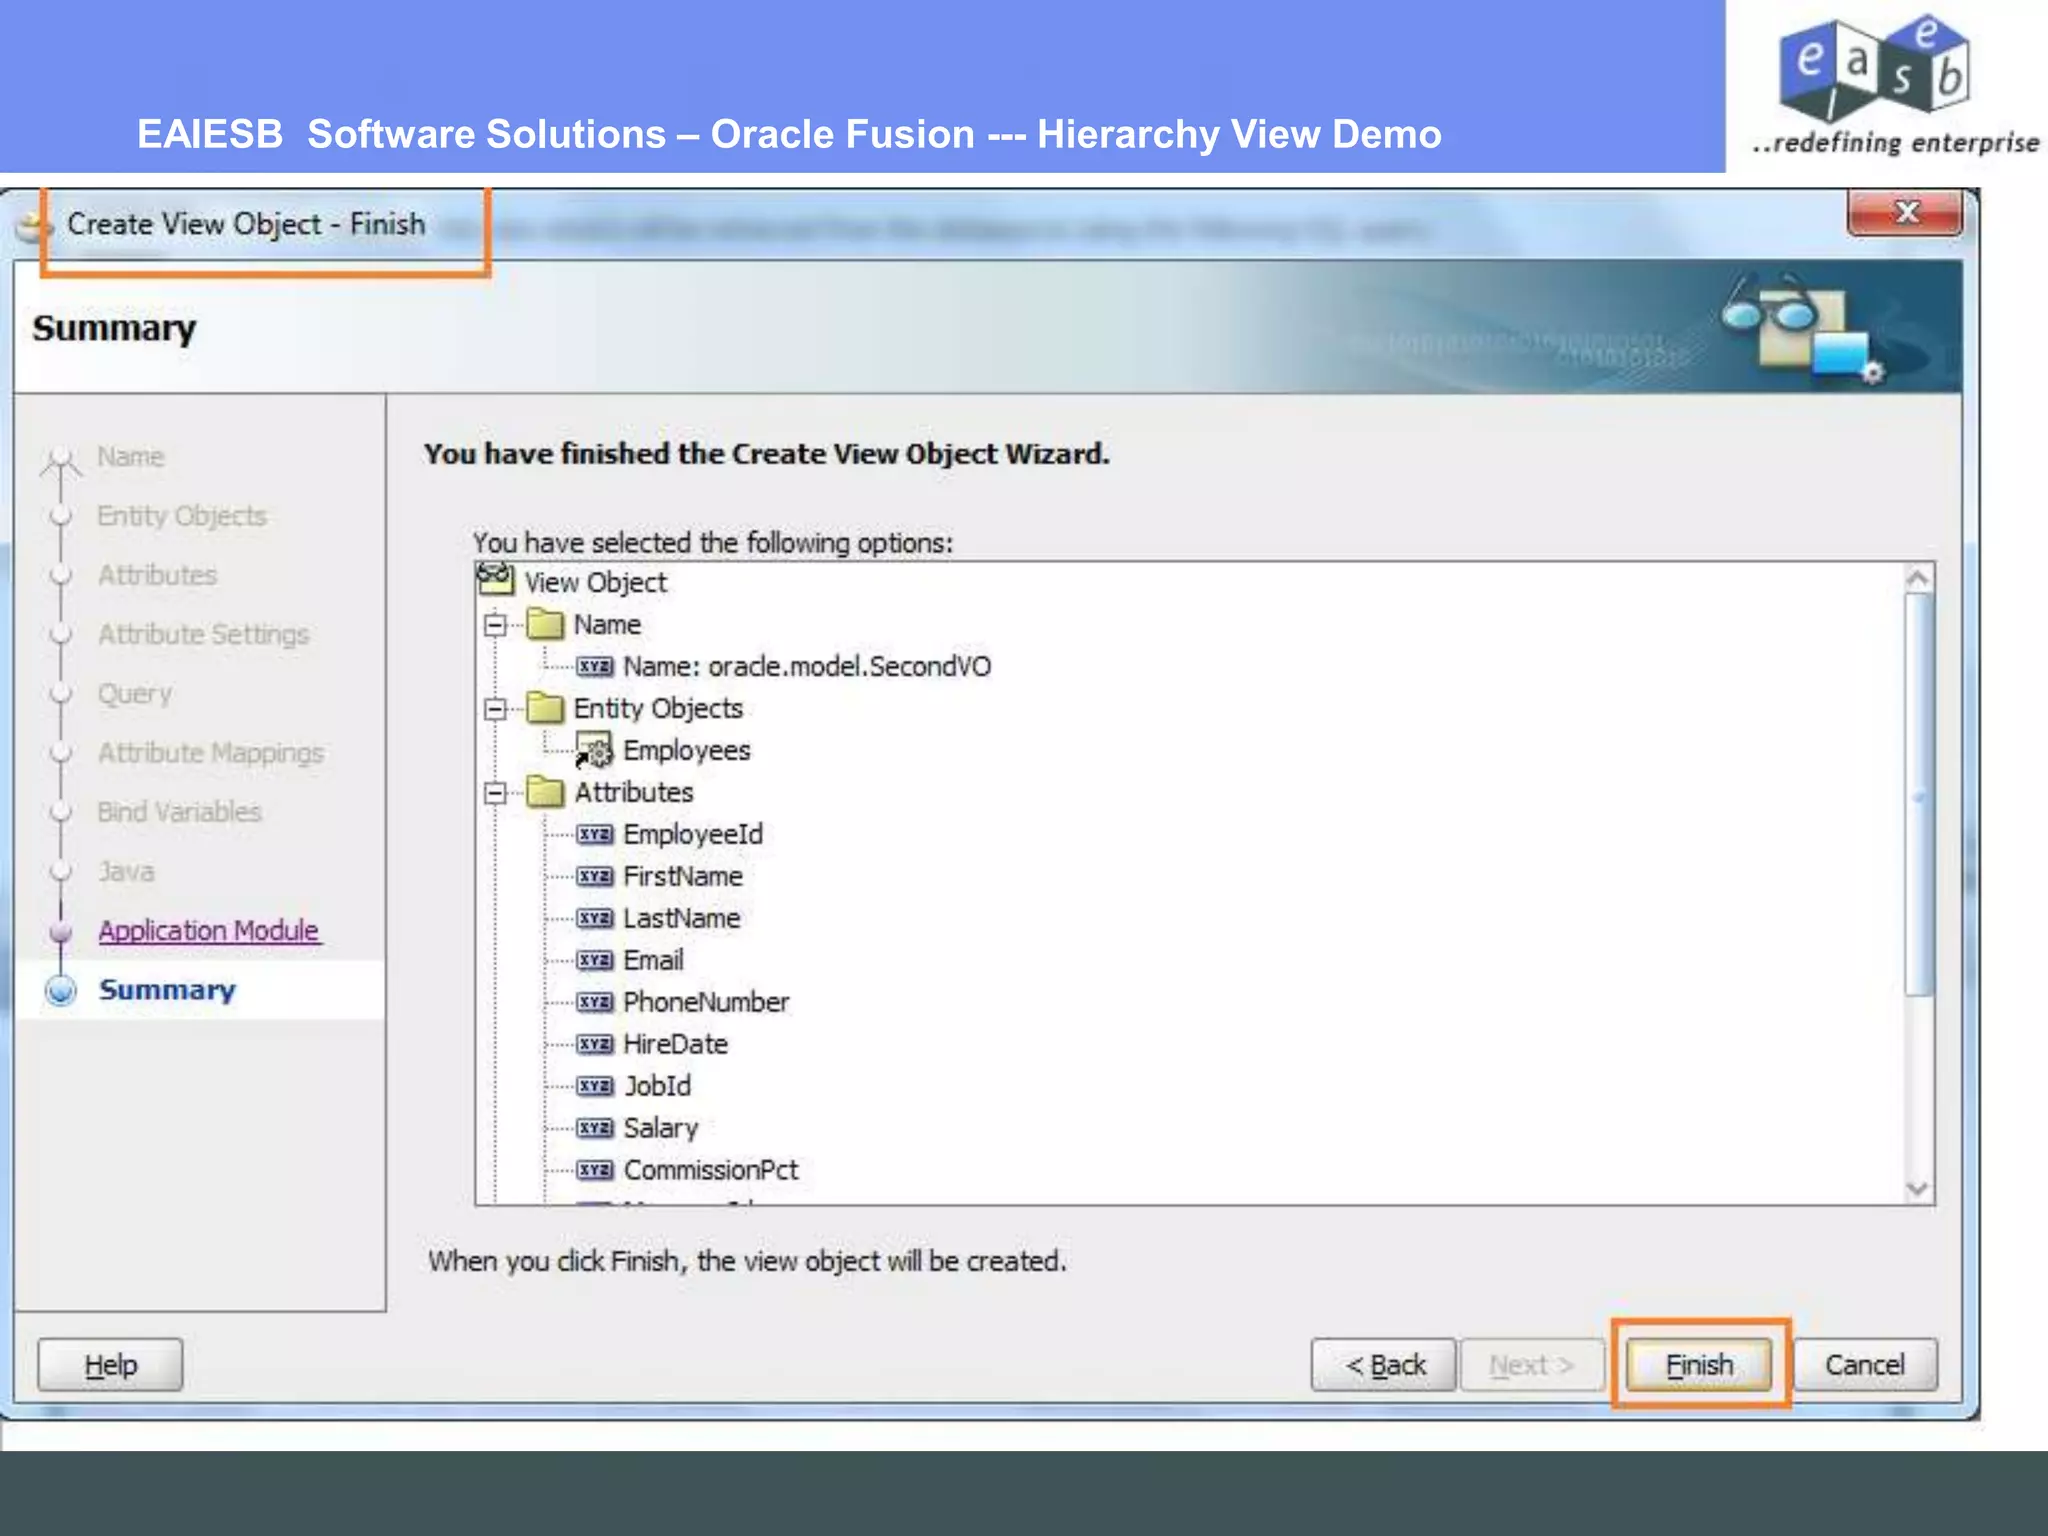Click the Salary attribute icon
The height and width of the screenshot is (1536, 2048).
click(595, 1128)
